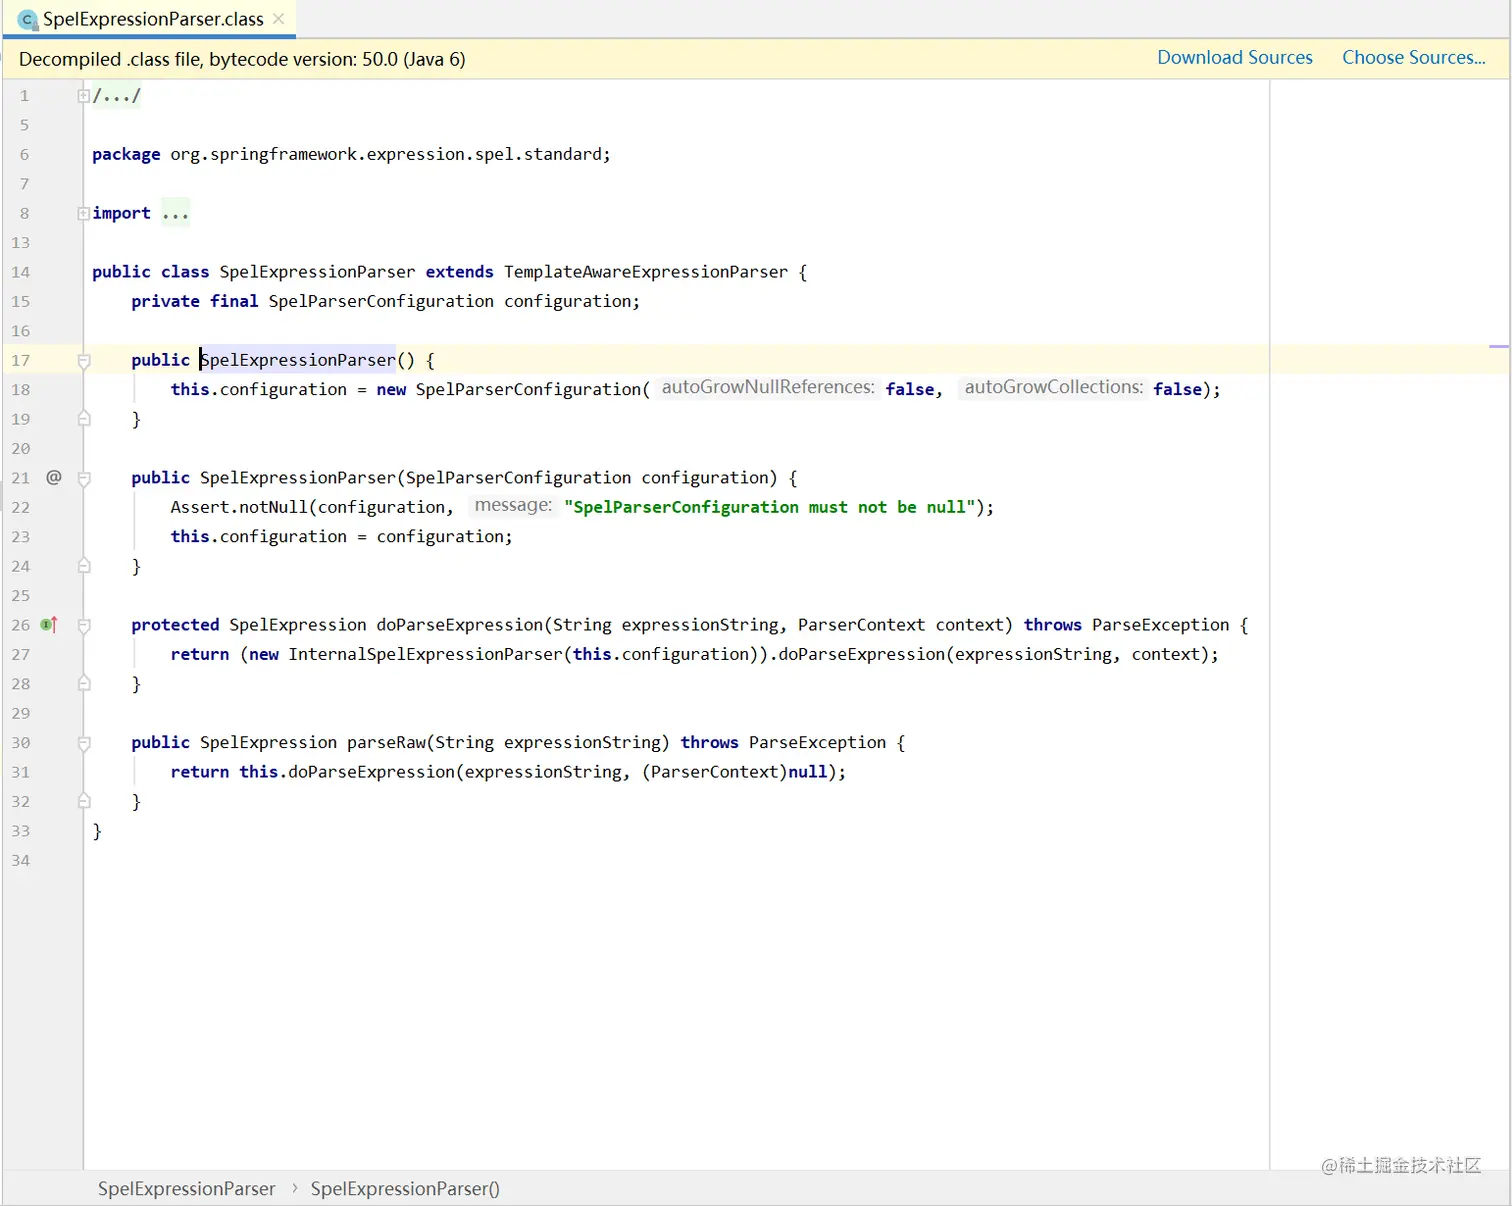This screenshot has width=1512, height=1206.
Task: Click the "SpelParserConfiguration must not be null" string
Action: coord(769,507)
